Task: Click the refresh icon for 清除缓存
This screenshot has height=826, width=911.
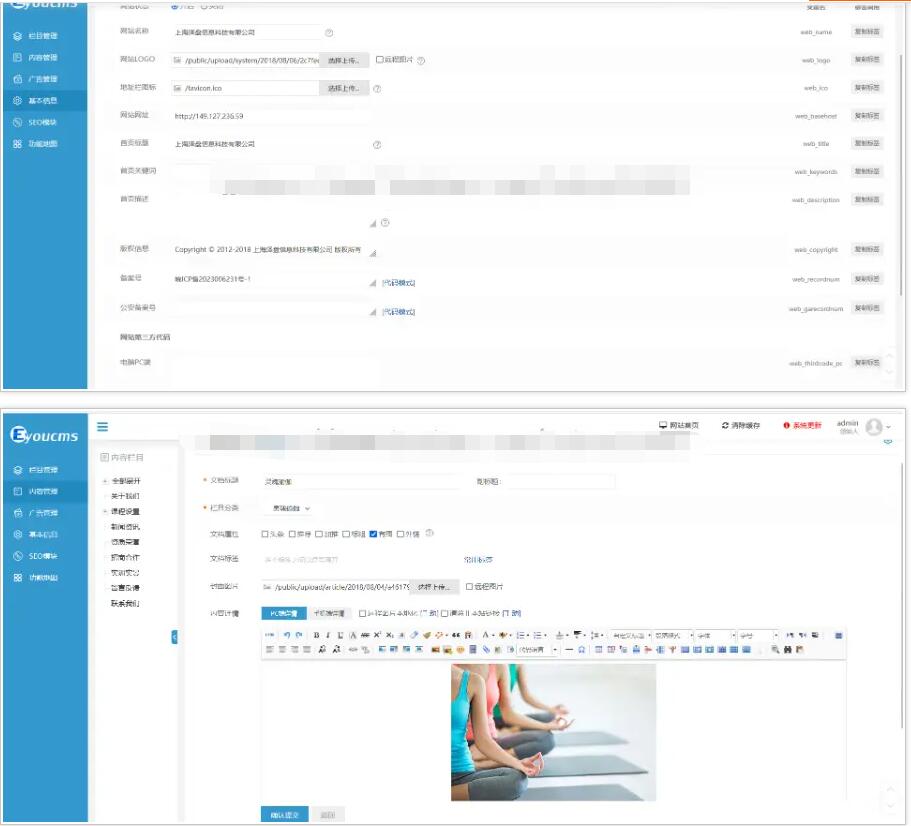Action: pos(726,425)
